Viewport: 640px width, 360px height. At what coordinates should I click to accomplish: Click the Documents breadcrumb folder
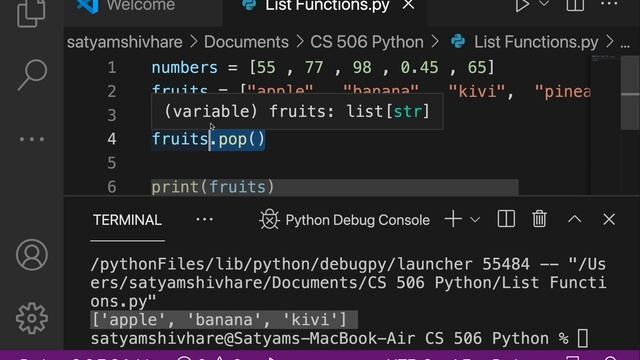(246, 42)
